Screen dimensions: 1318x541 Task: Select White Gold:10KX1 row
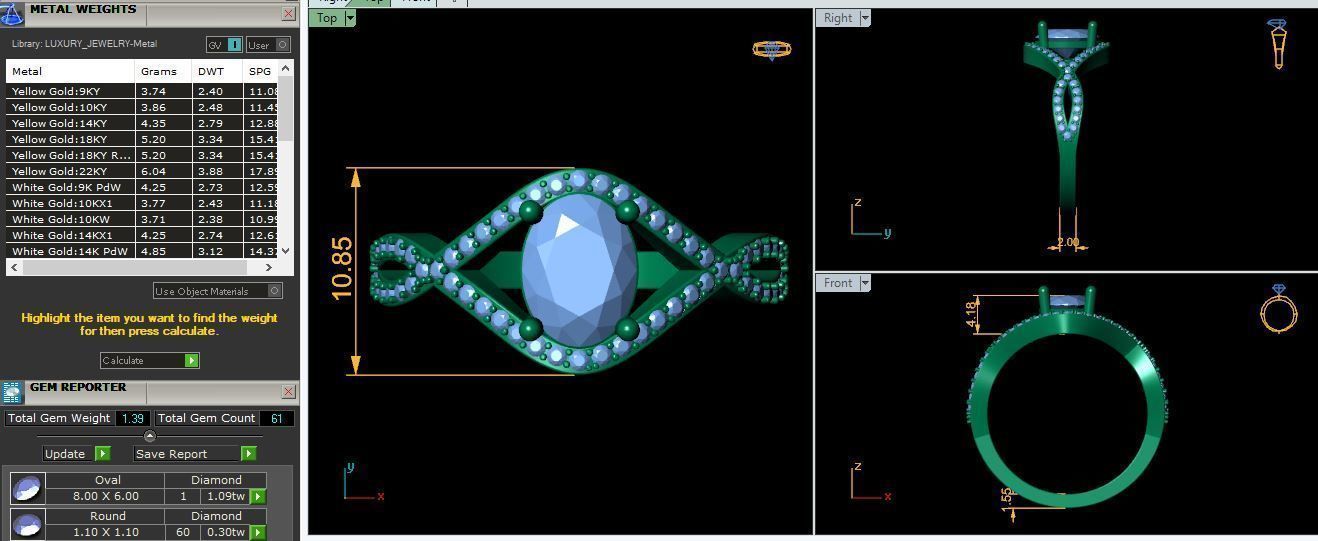click(142, 203)
